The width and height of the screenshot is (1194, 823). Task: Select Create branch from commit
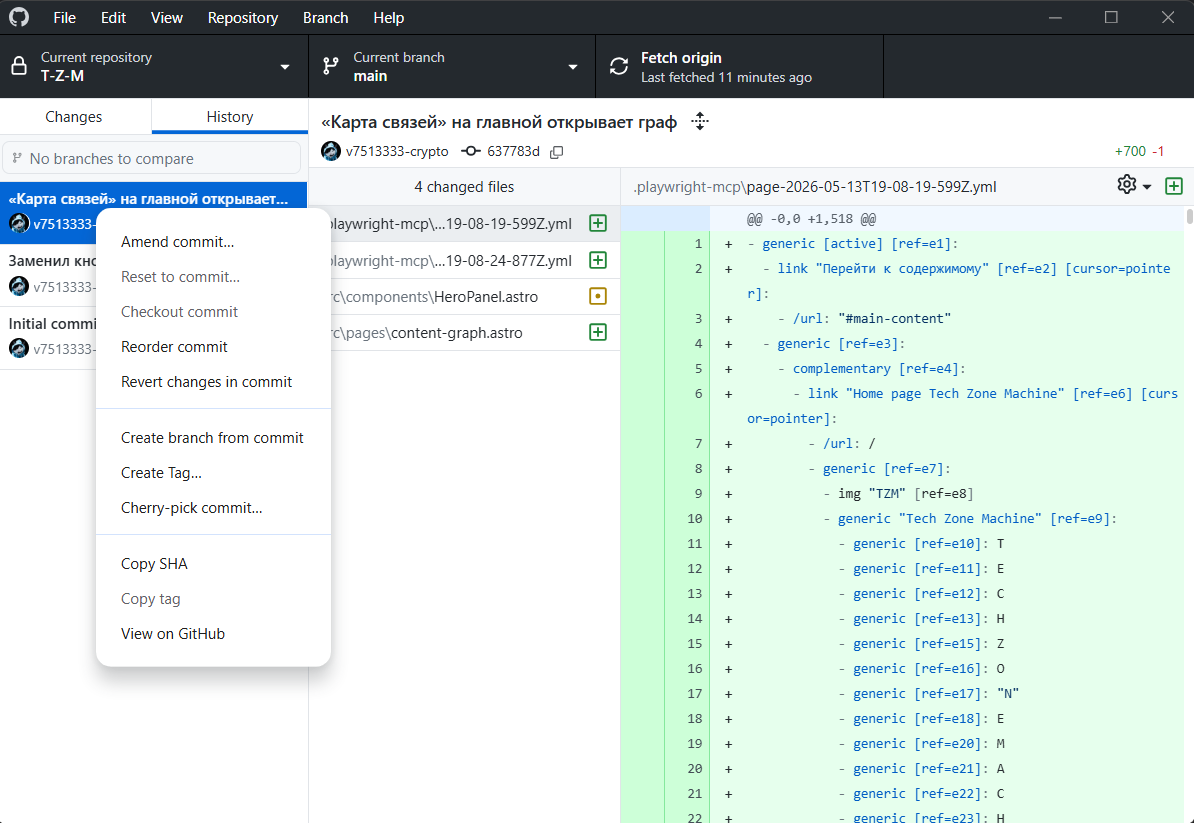point(213,438)
